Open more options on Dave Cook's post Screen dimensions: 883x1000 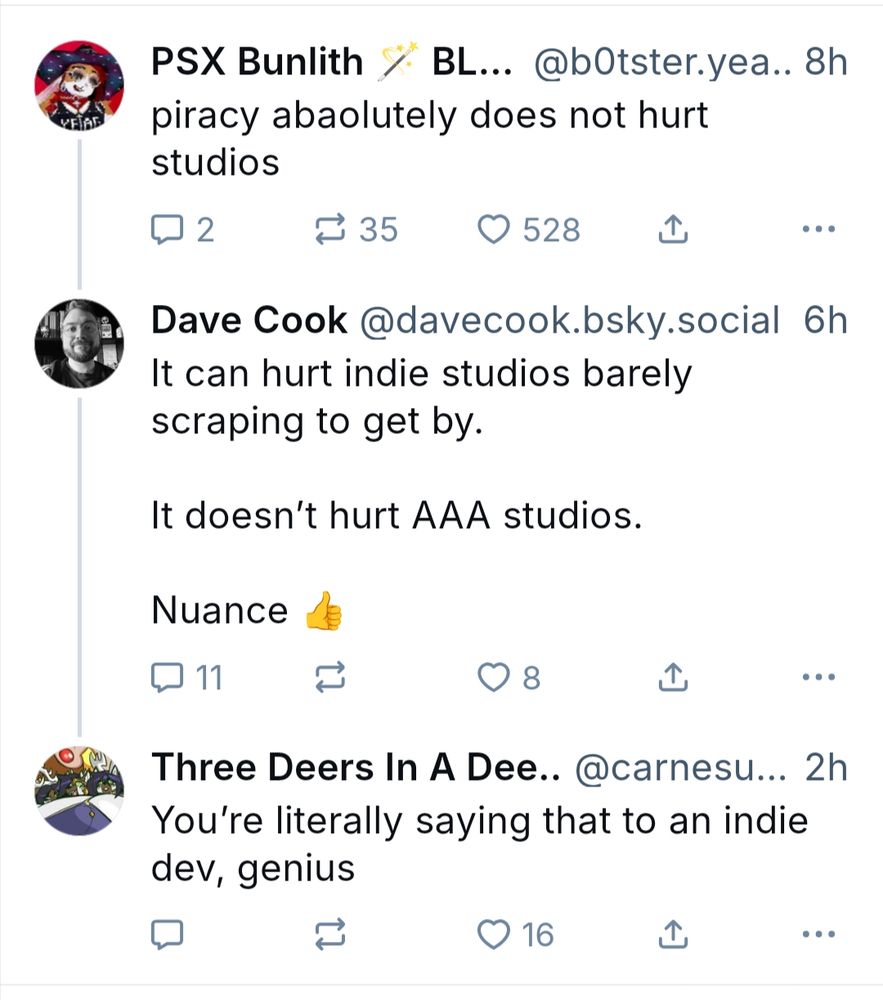click(818, 679)
